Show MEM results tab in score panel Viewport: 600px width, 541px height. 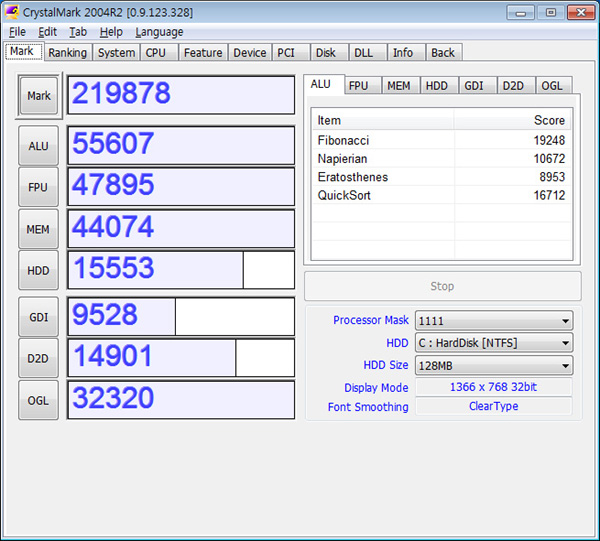tap(399, 86)
